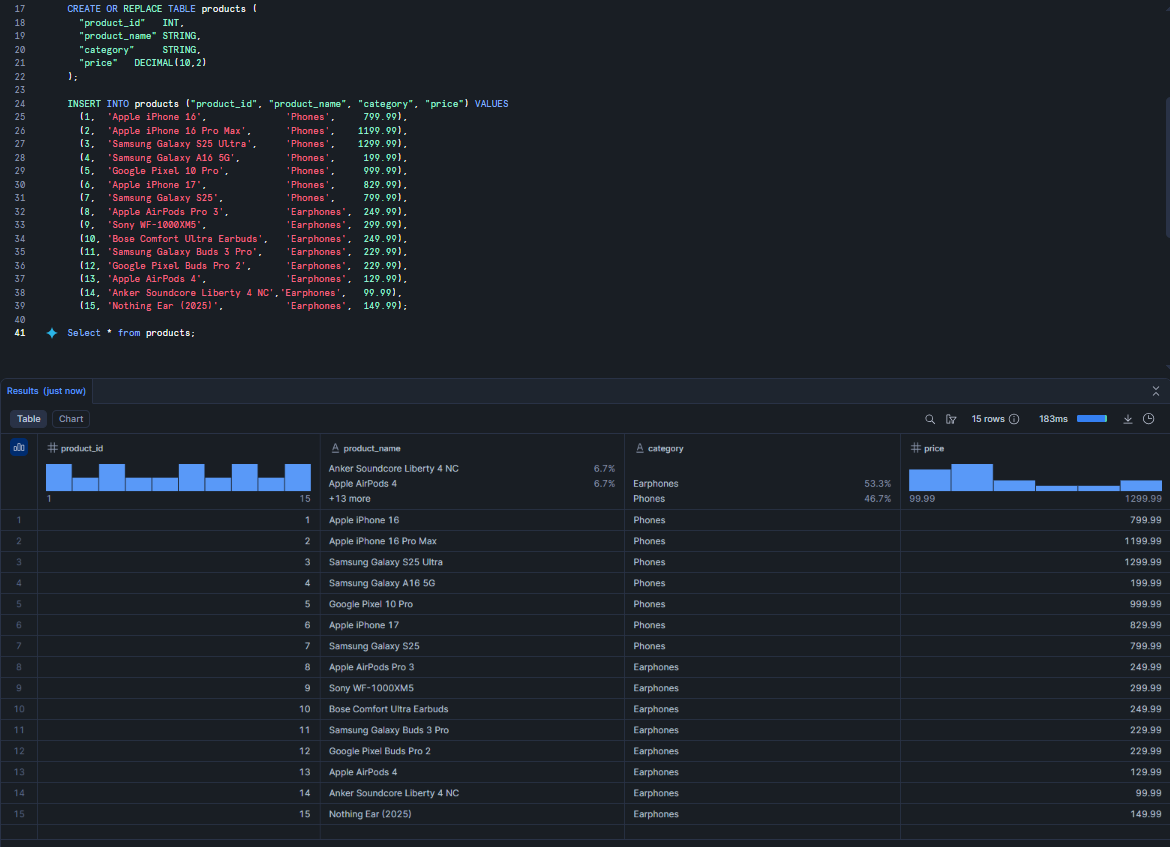Screen dimensions: 1170x847
Task: Expand the '+13 more' product names
Action: pyautogui.click(x=350, y=498)
